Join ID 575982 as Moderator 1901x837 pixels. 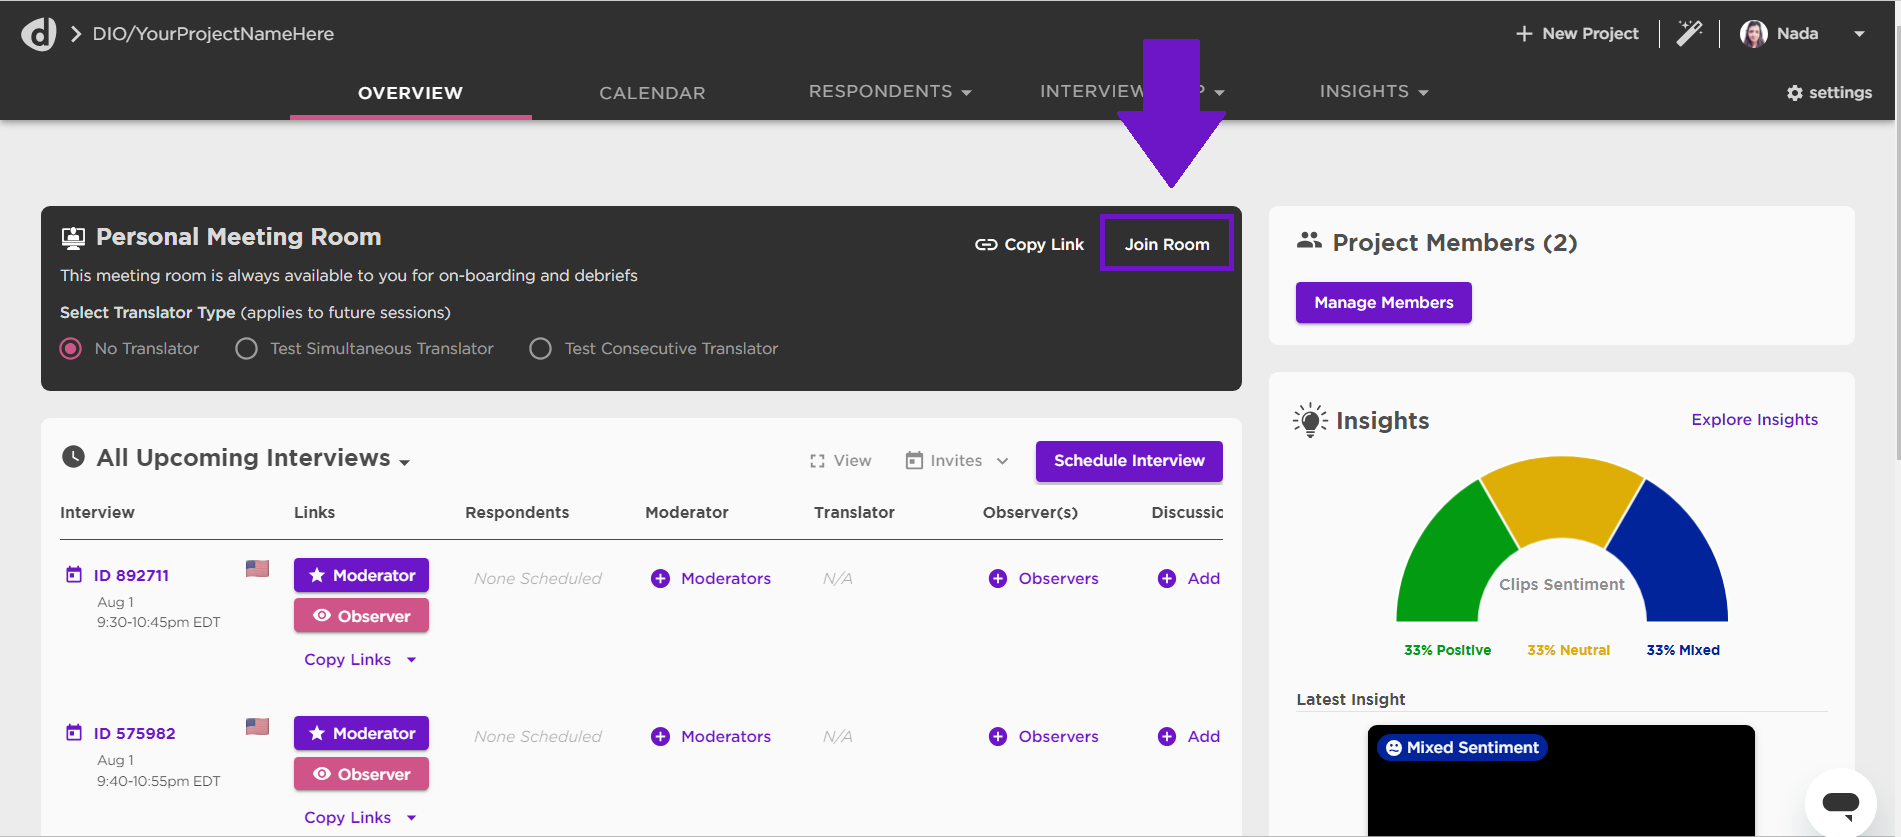pos(361,733)
